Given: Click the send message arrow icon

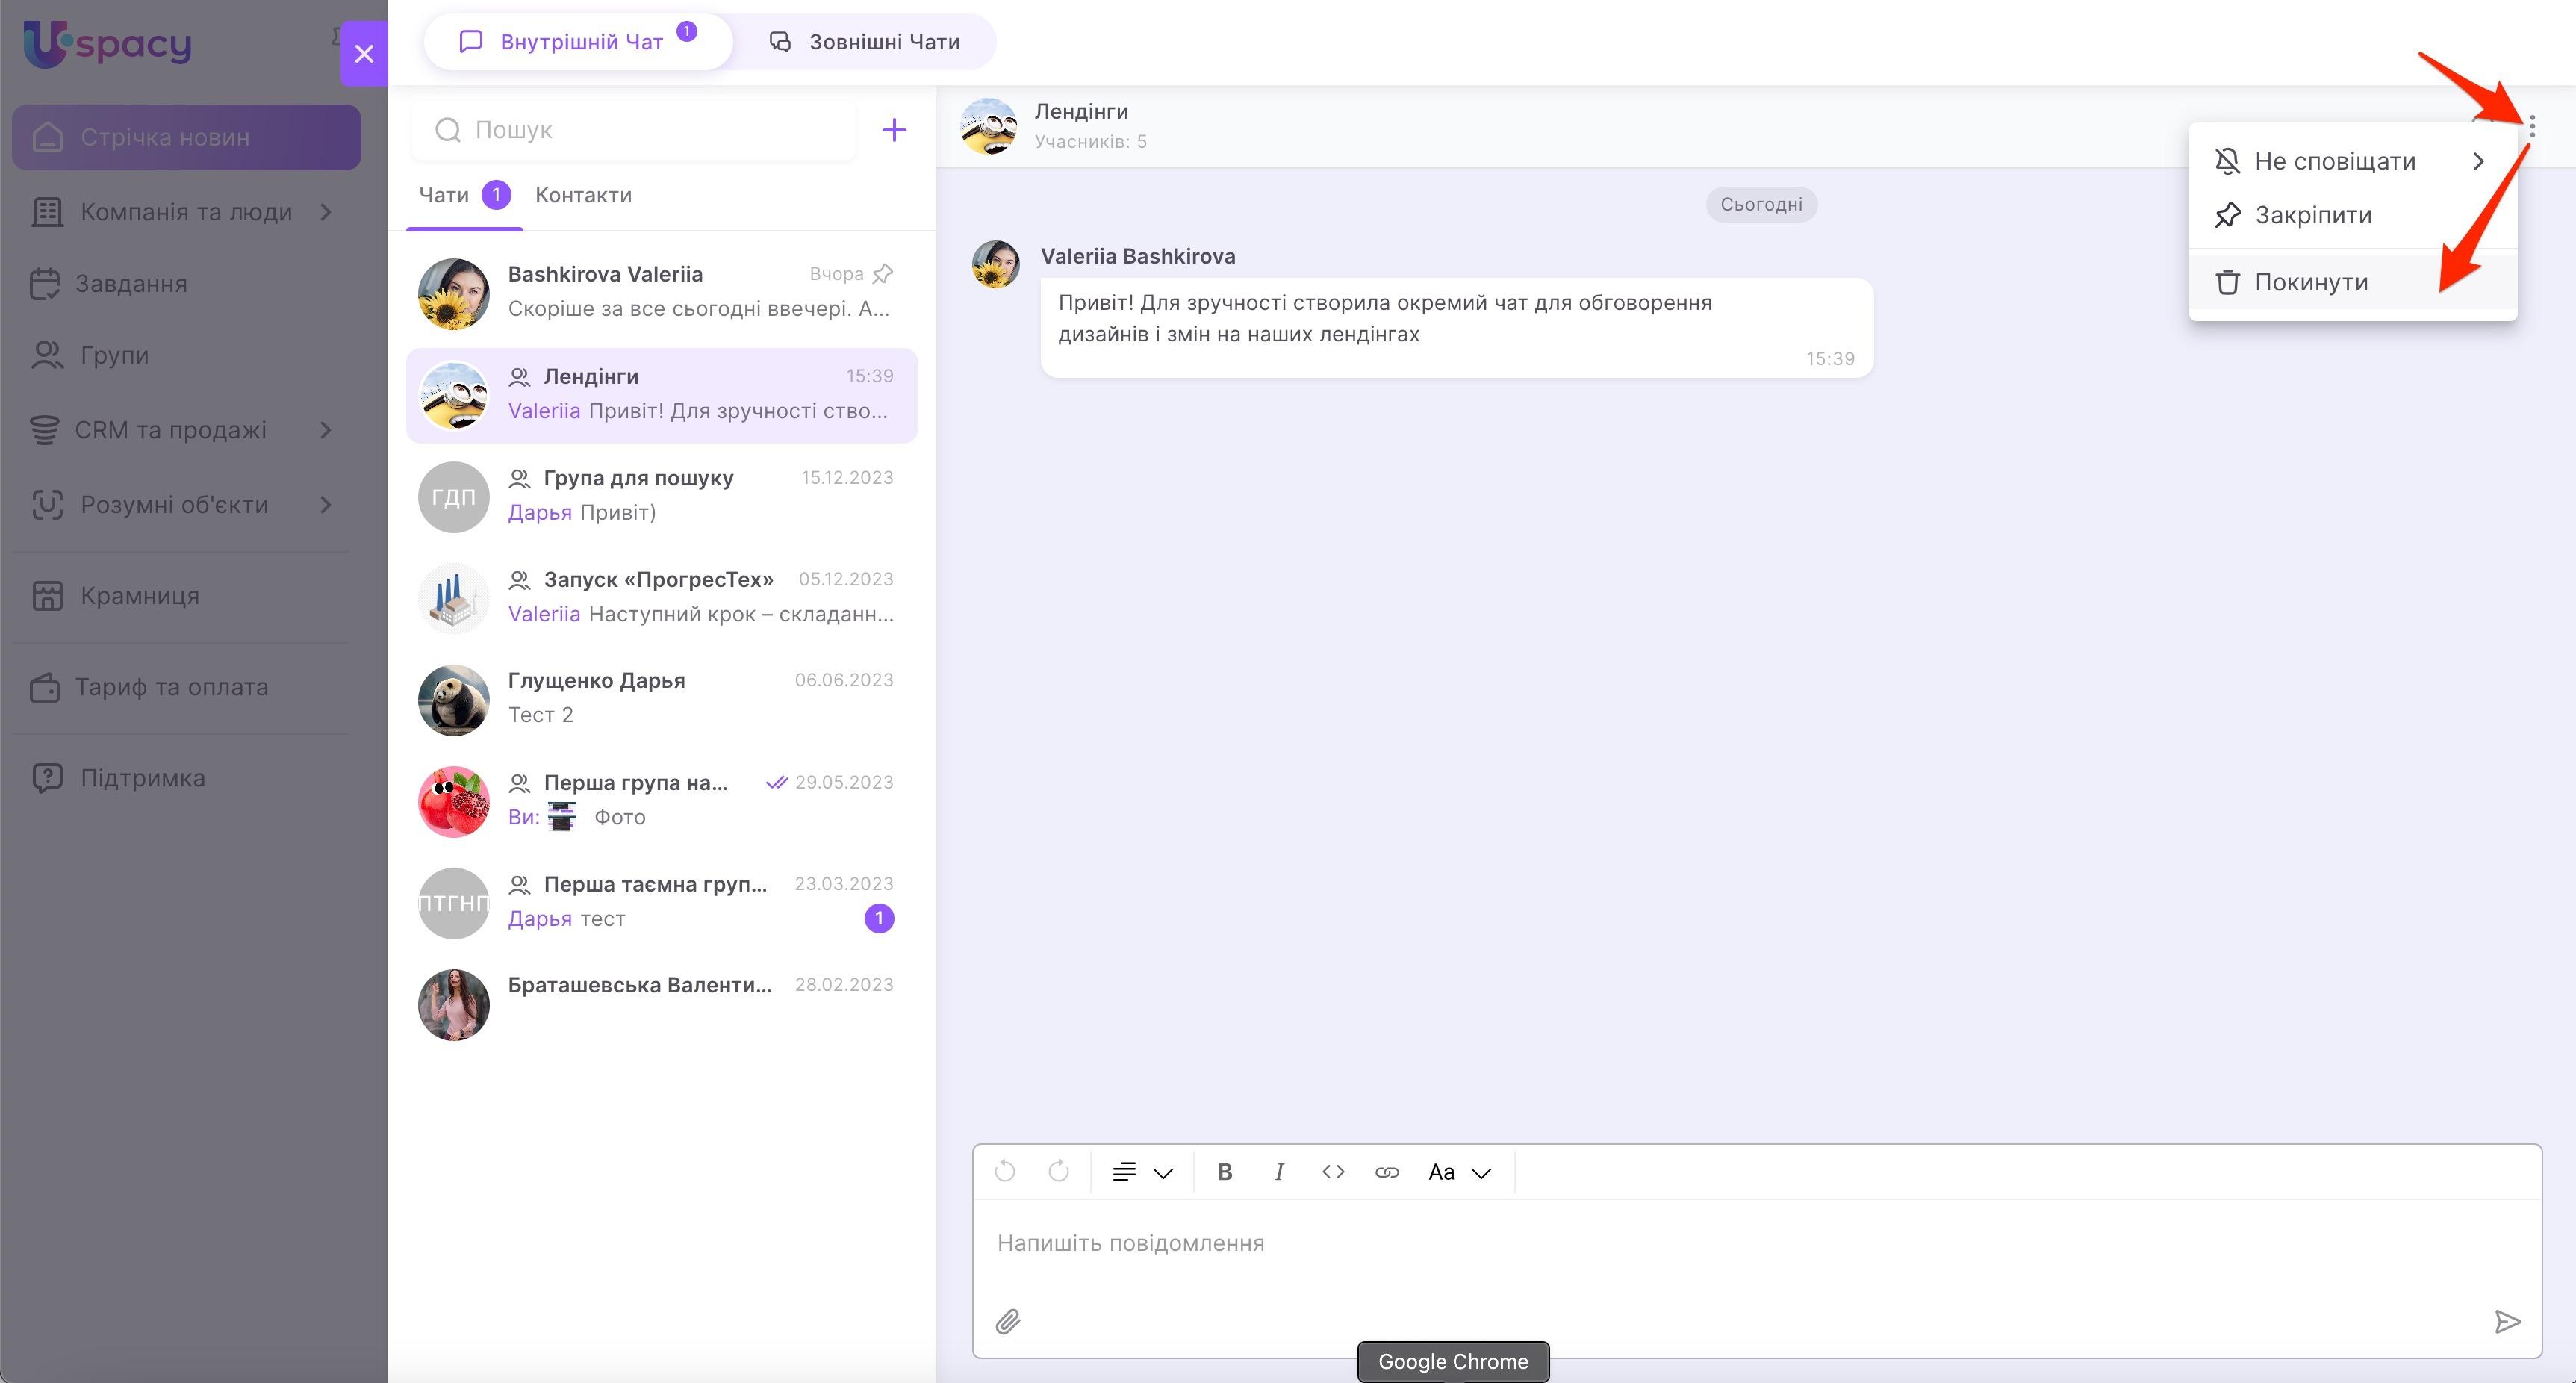Looking at the screenshot, I should click(2506, 1321).
